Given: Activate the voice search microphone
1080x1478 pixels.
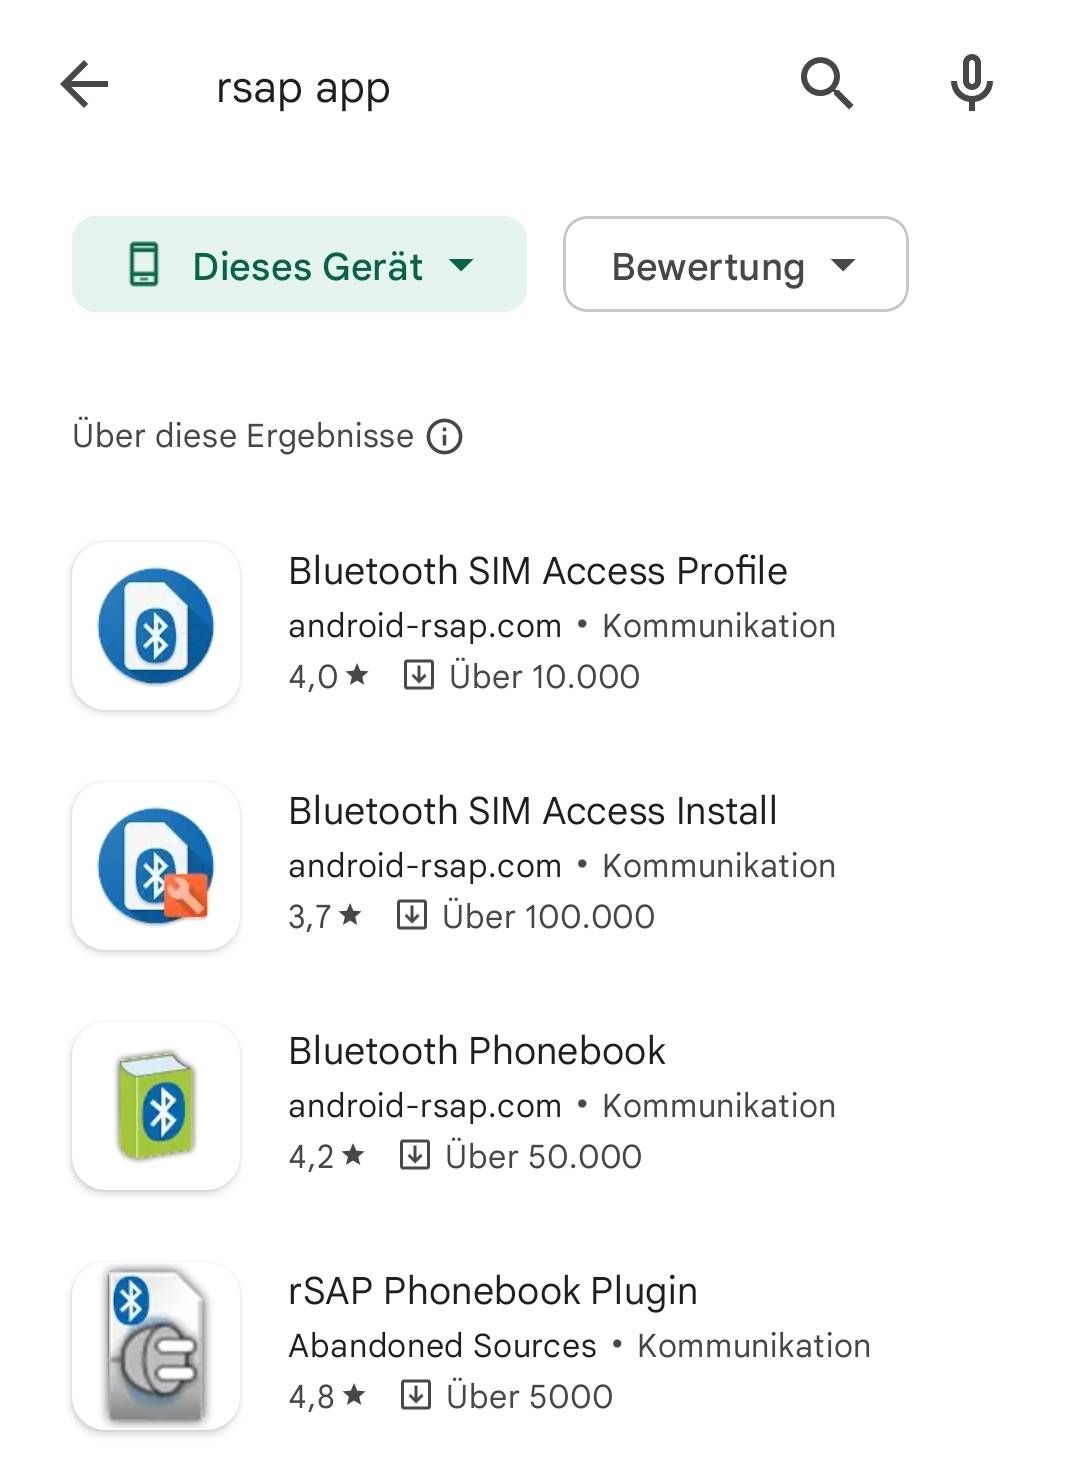Looking at the screenshot, I should coord(971,84).
